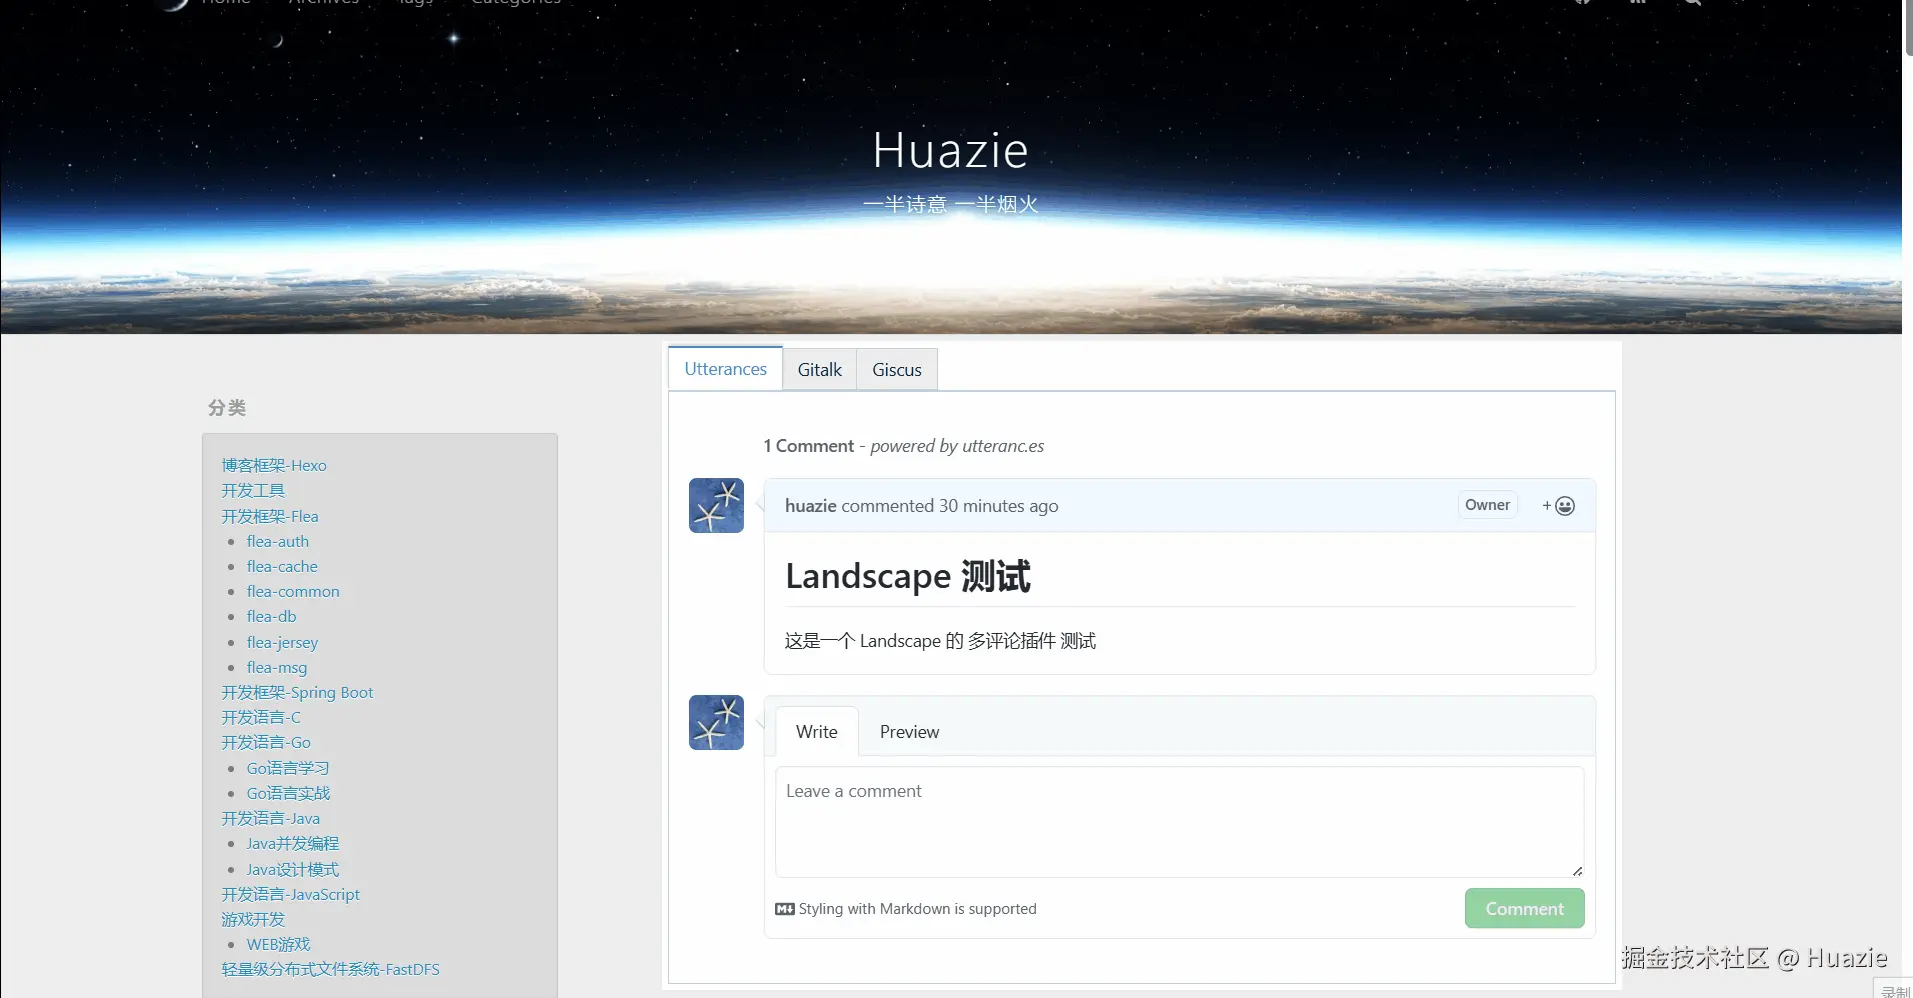Open the flea-auth category link
1913x998 pixels.
[x=277, y=541]
